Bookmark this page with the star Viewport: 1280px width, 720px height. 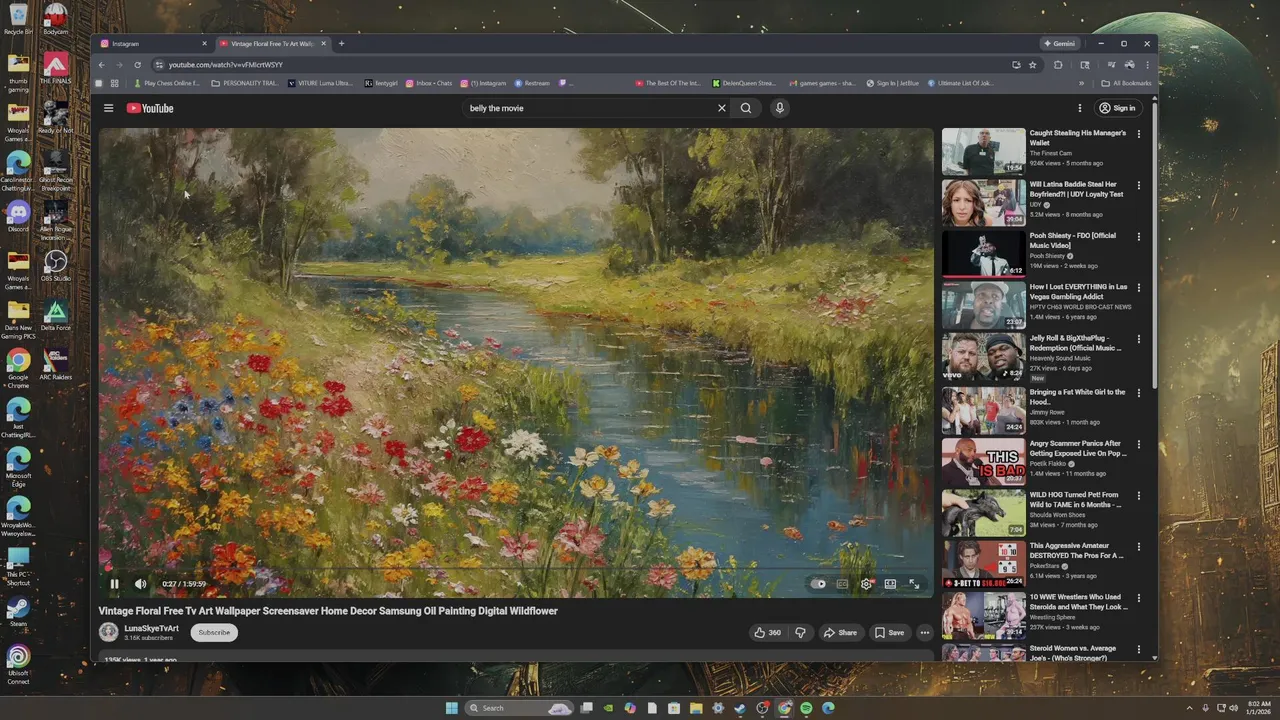coord(1033,65)
